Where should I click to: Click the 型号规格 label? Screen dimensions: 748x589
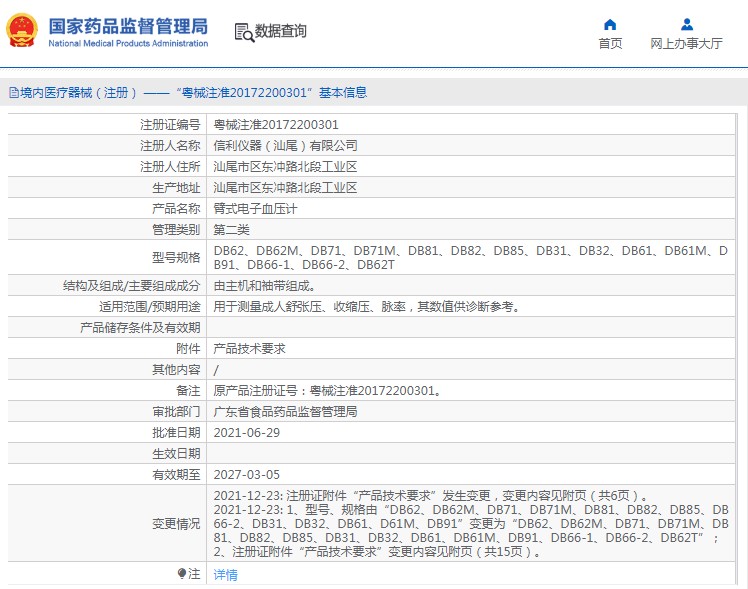[x=176, y=258]
